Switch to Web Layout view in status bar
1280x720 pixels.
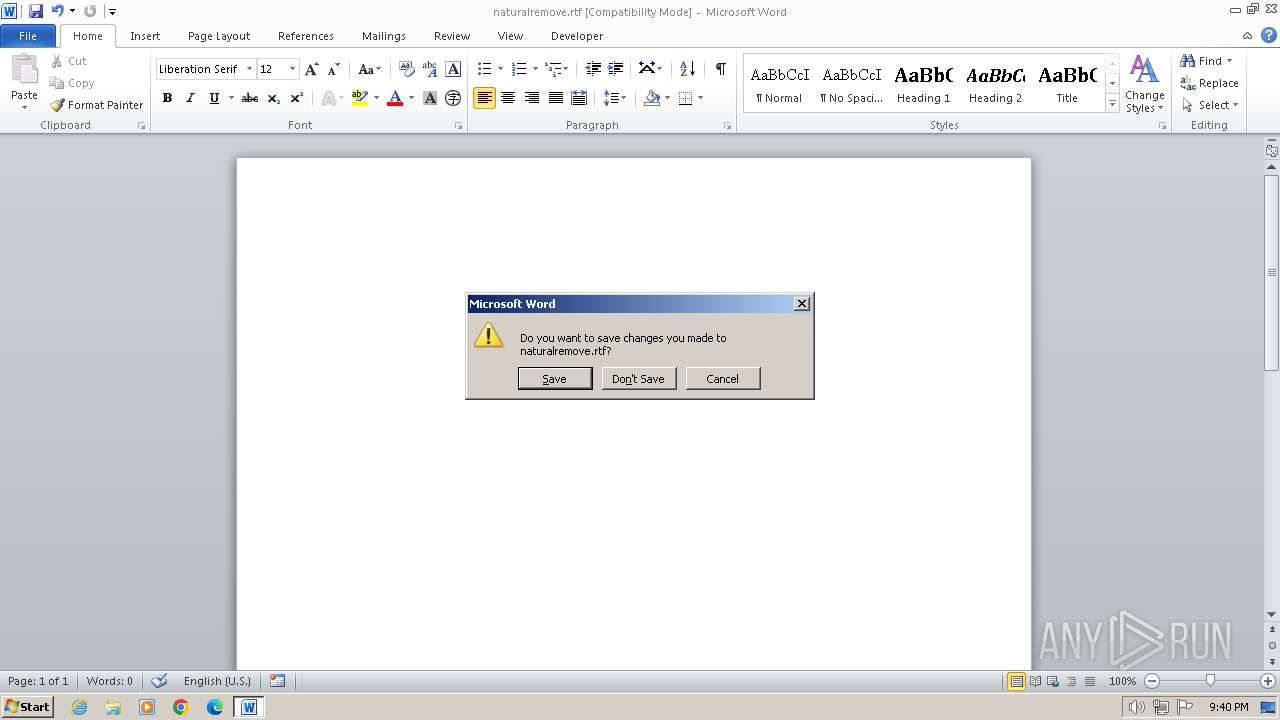pos(1052,681)
